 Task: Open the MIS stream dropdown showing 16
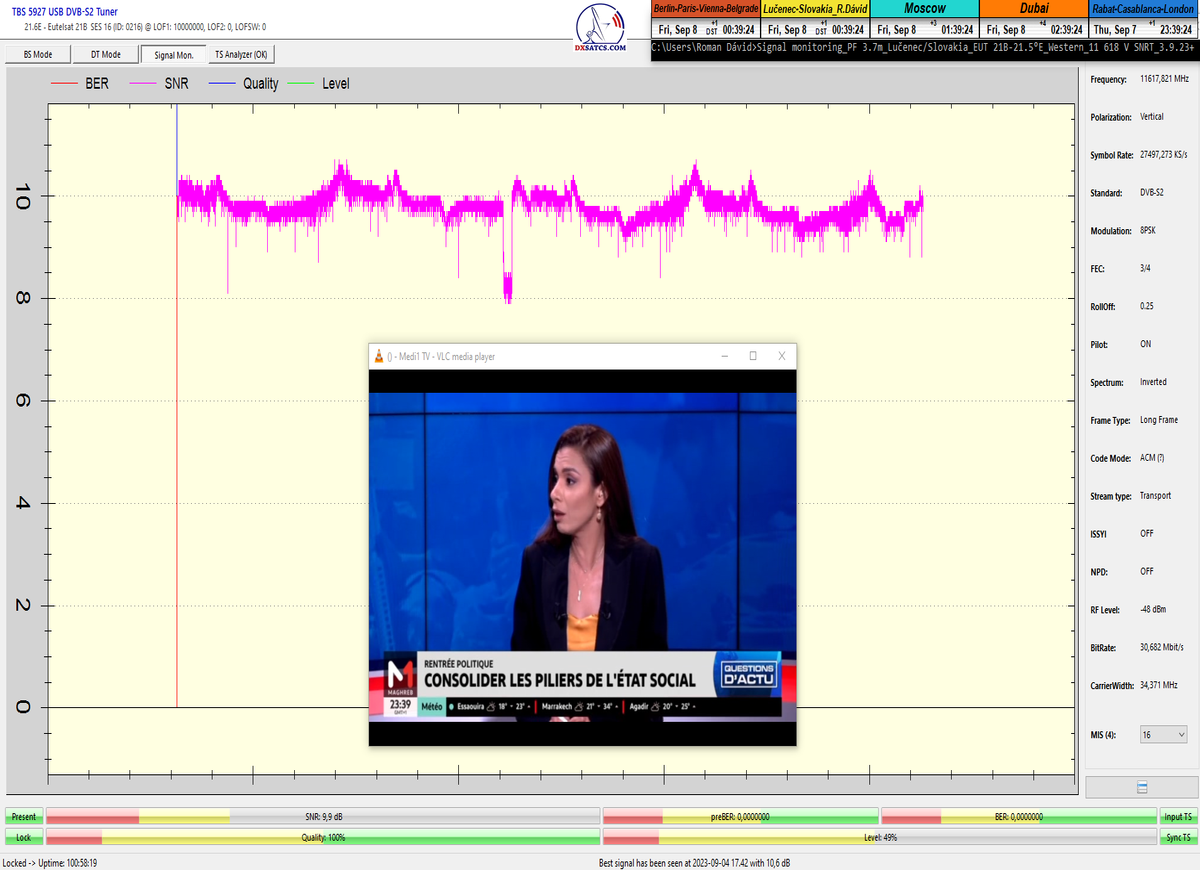click(1163, 735)
